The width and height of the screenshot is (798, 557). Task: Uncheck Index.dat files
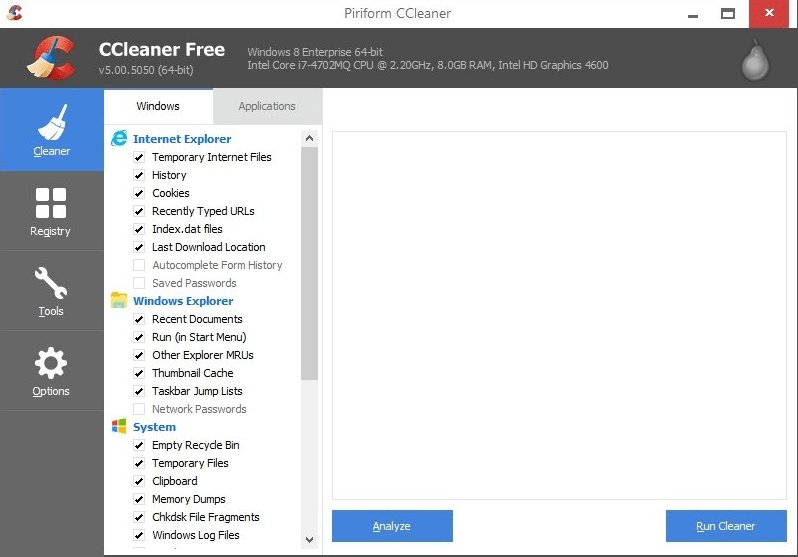click(139, 229)
